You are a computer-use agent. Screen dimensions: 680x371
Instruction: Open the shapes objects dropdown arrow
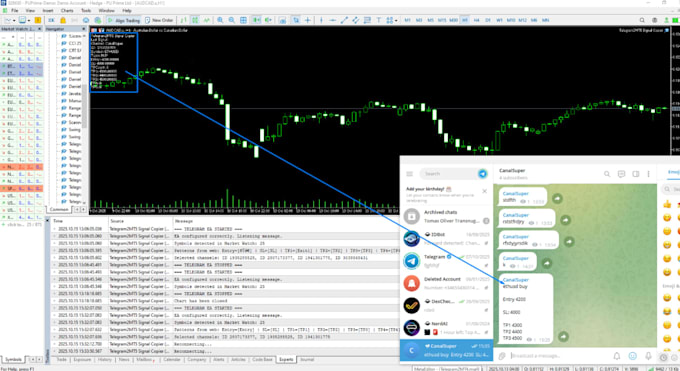pyautogui.click(x=396, y=20)
